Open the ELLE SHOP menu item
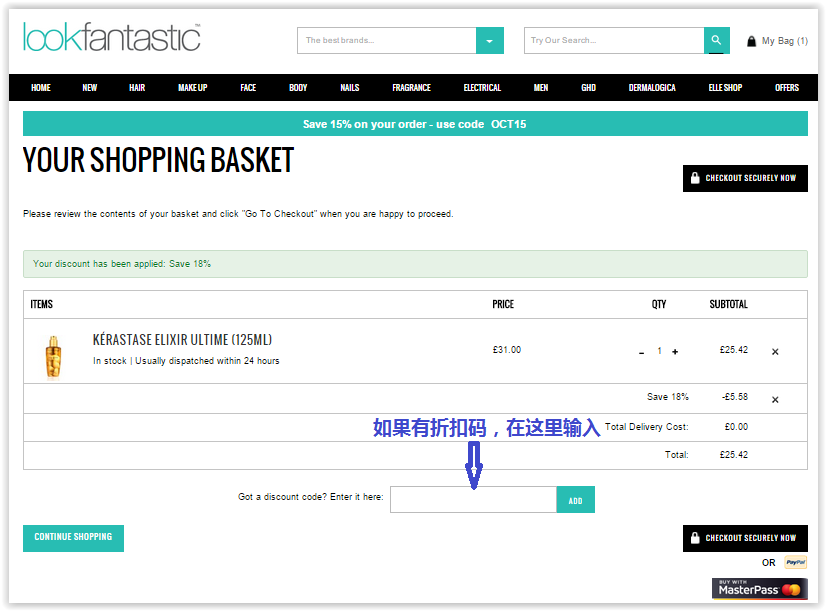 (725, 87)
